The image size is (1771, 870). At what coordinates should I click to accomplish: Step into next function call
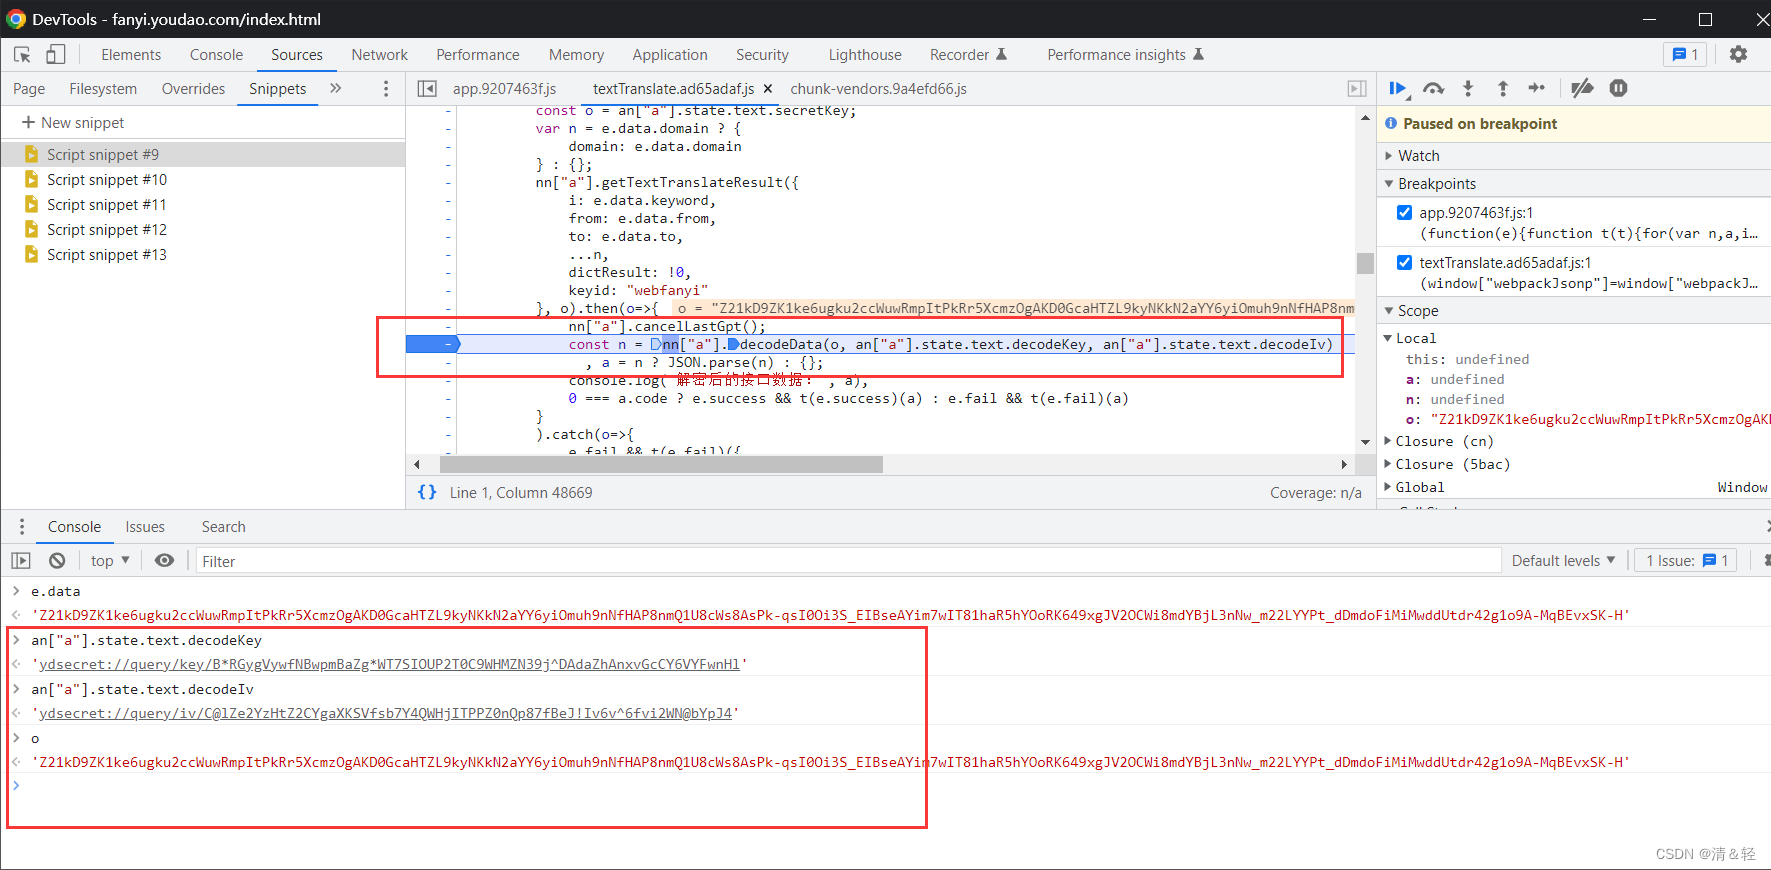(x=1468, y=89)
